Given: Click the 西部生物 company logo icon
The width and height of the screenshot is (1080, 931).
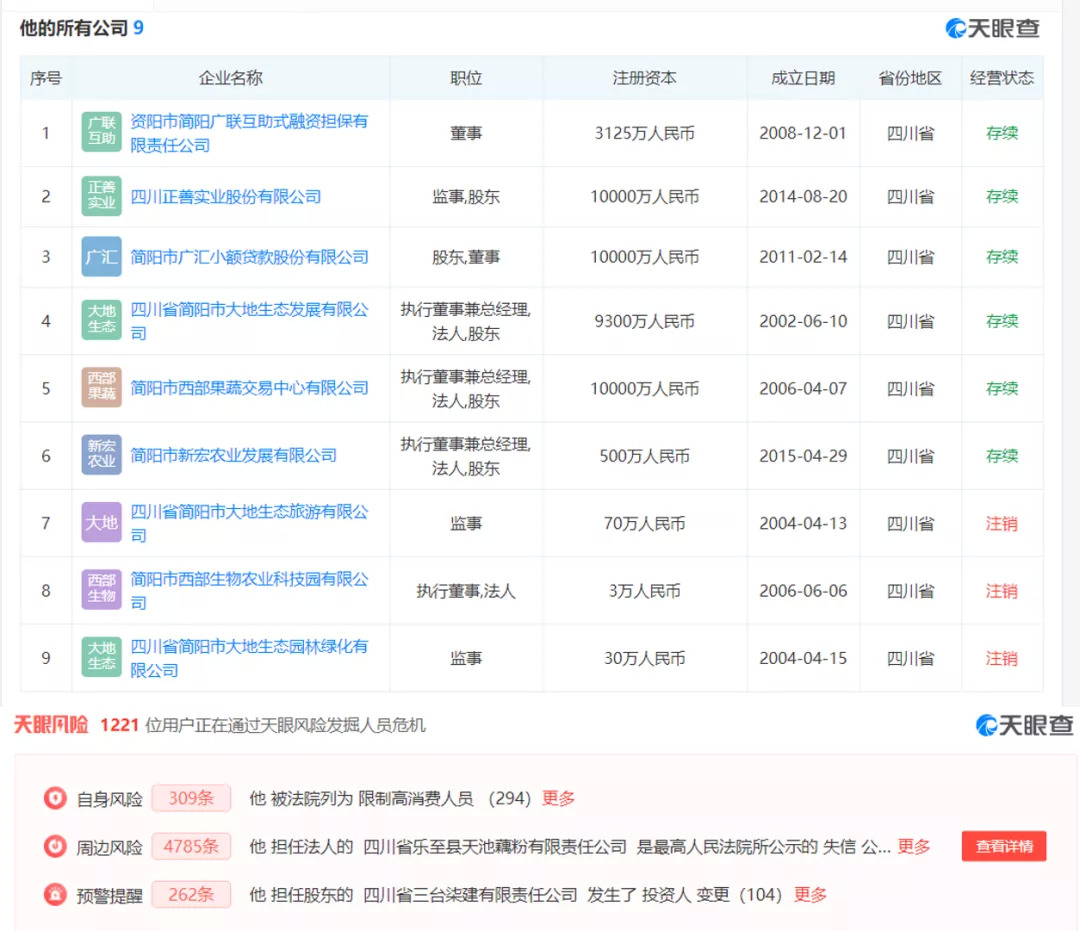Looking at the screenshot, I should 101,590.
